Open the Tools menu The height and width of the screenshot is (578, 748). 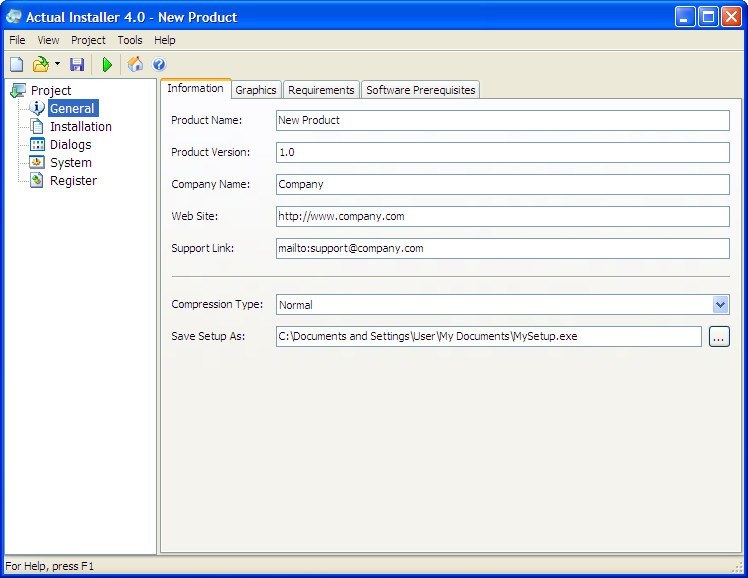[x=130, y=40]
